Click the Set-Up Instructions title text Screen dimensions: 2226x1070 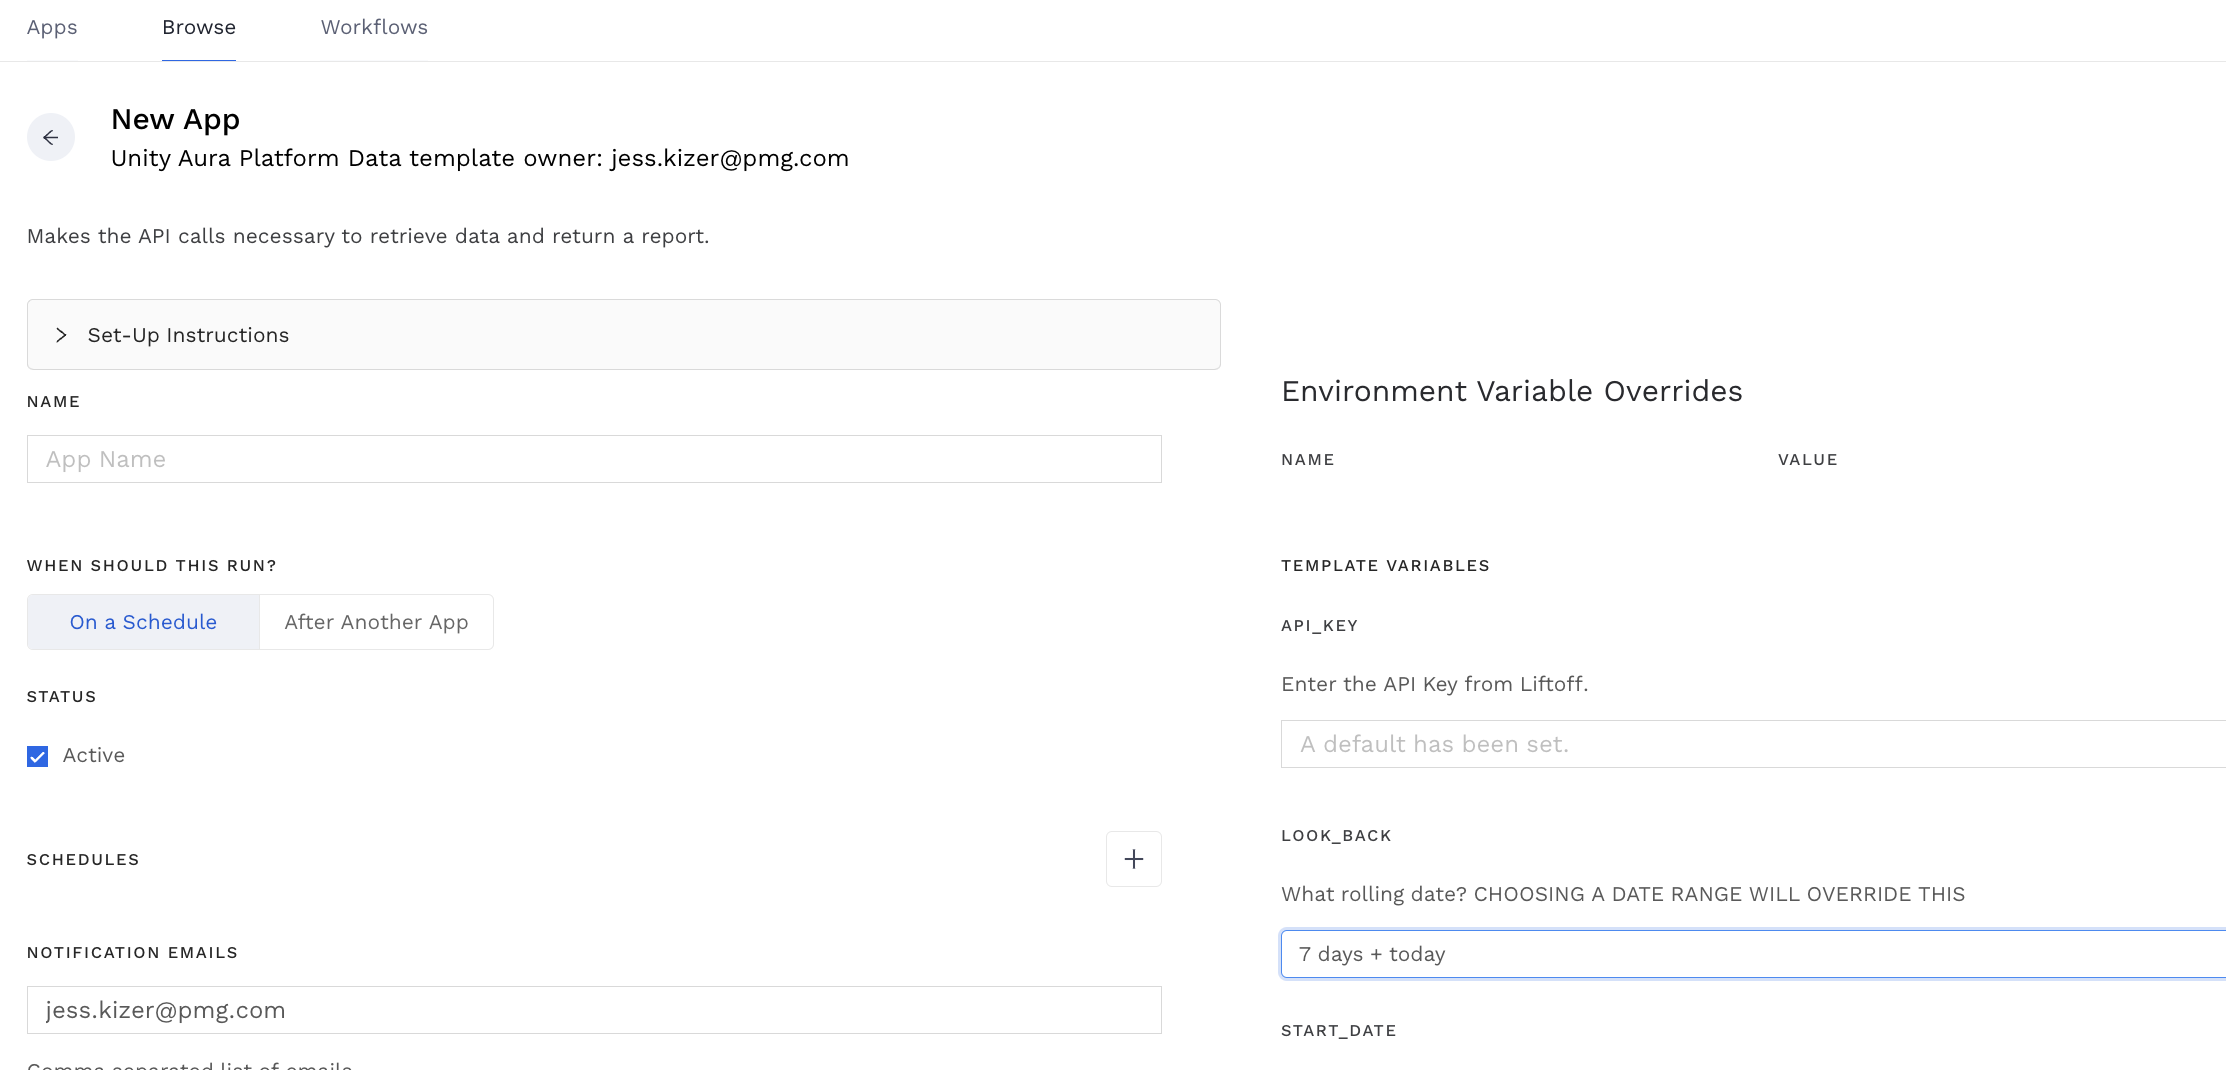pyautogui.click(x=188, y=335)
